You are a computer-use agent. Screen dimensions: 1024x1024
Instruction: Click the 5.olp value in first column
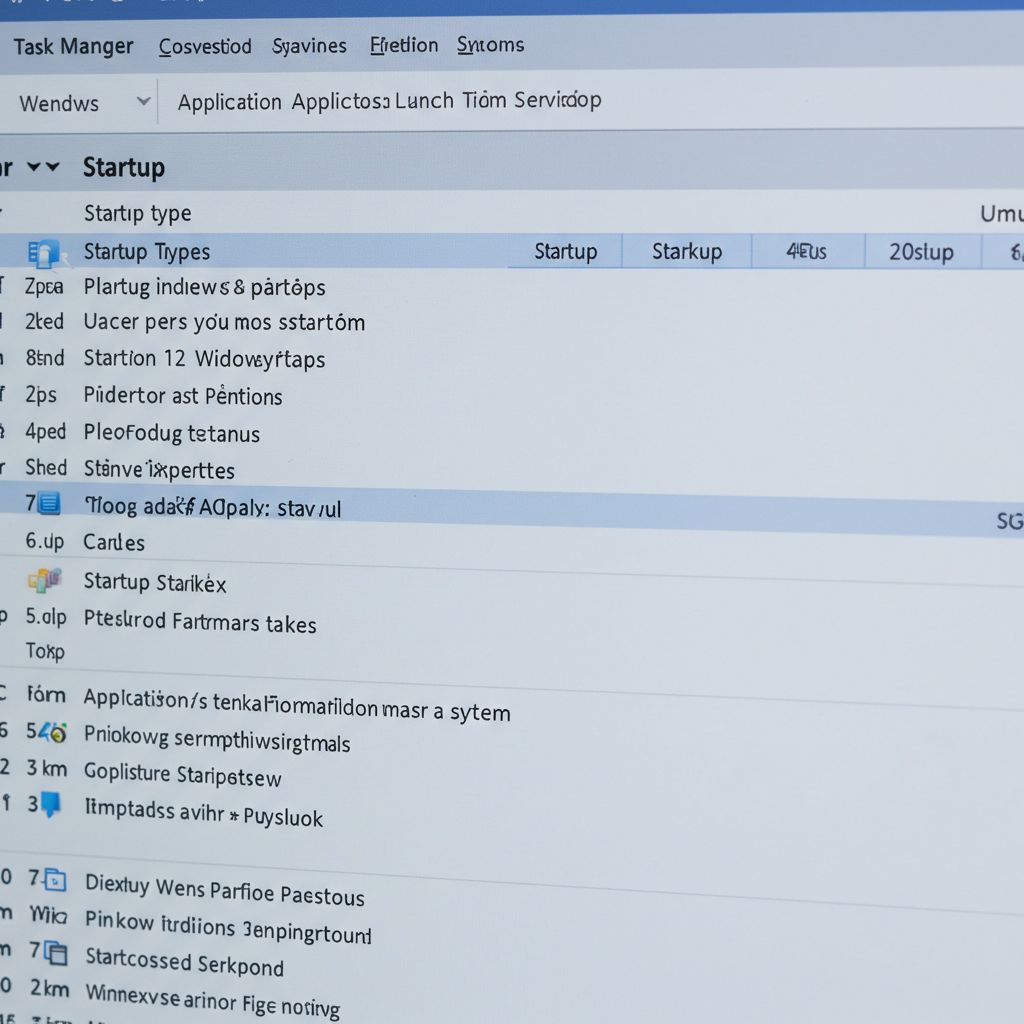point(46,616)
